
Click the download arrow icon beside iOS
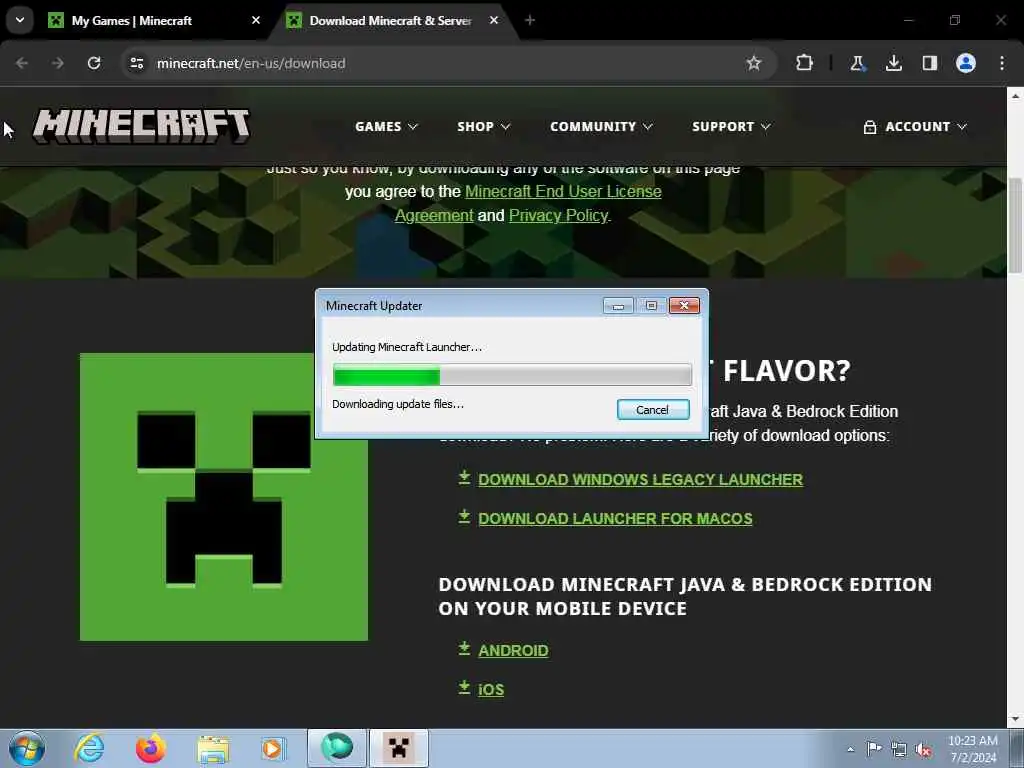click(464, 687)
